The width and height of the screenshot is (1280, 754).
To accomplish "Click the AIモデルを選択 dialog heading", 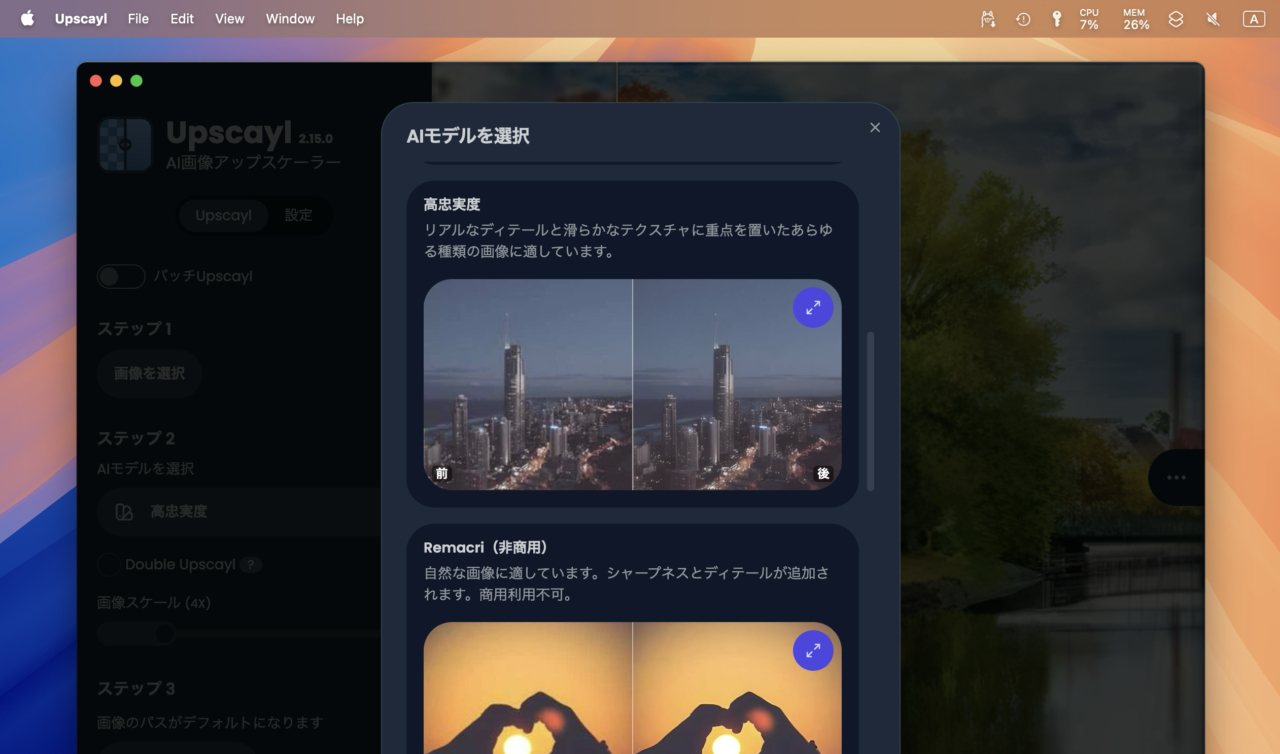I will (468, 136).
